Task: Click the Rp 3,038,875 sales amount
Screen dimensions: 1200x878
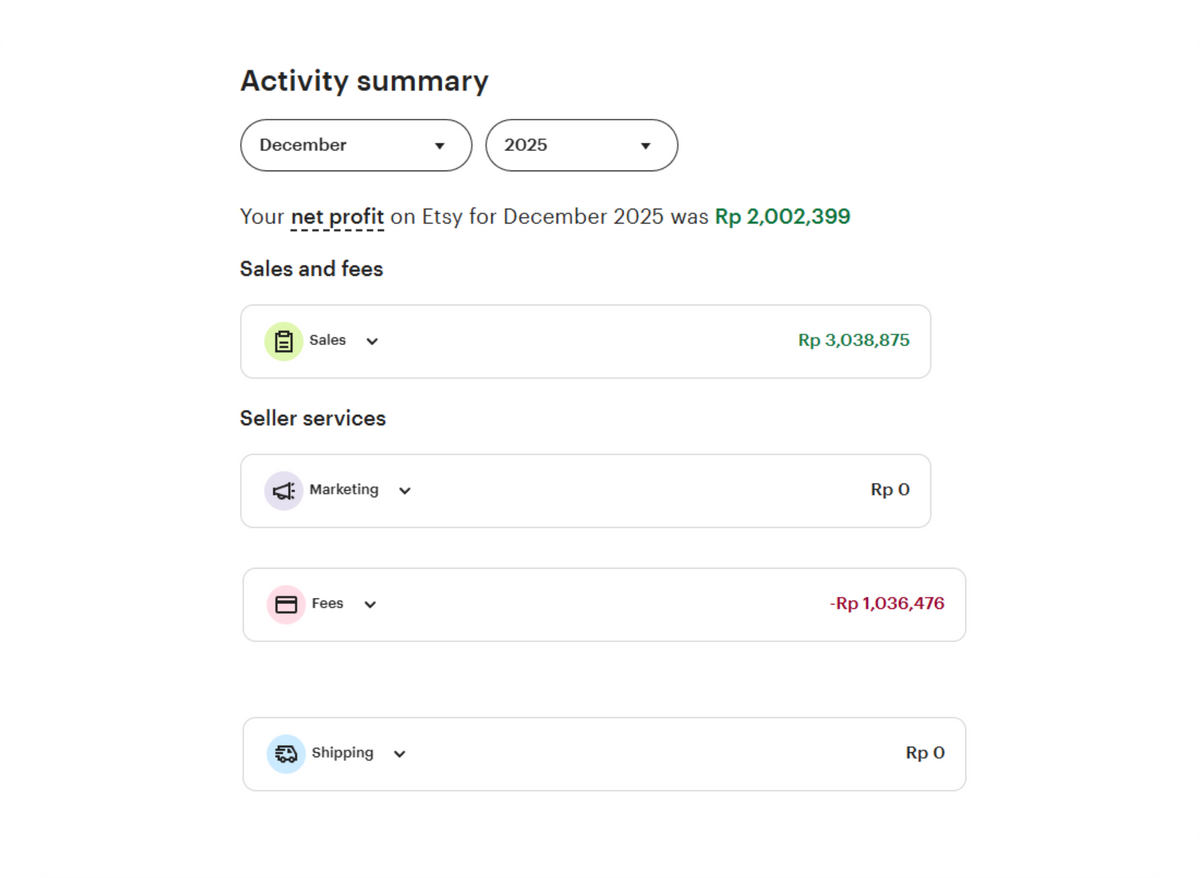Action: [853, 340]
